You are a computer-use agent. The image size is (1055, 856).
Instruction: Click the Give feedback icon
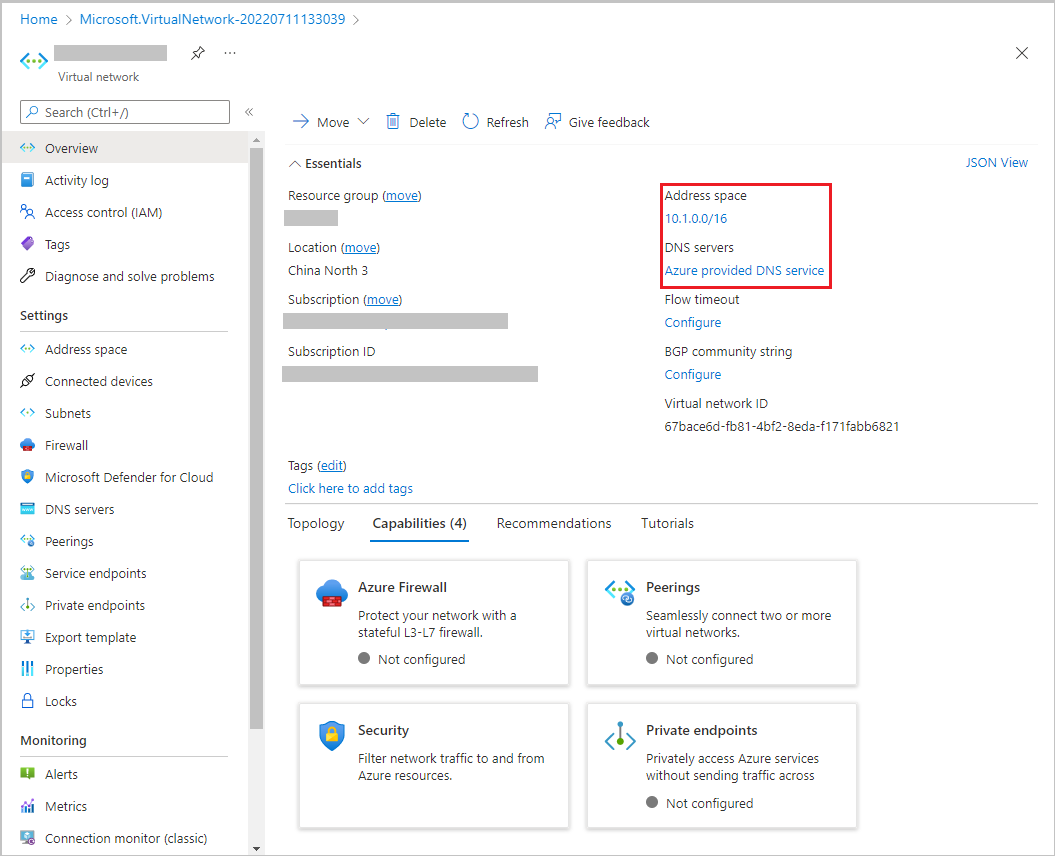tap(553, 121)
